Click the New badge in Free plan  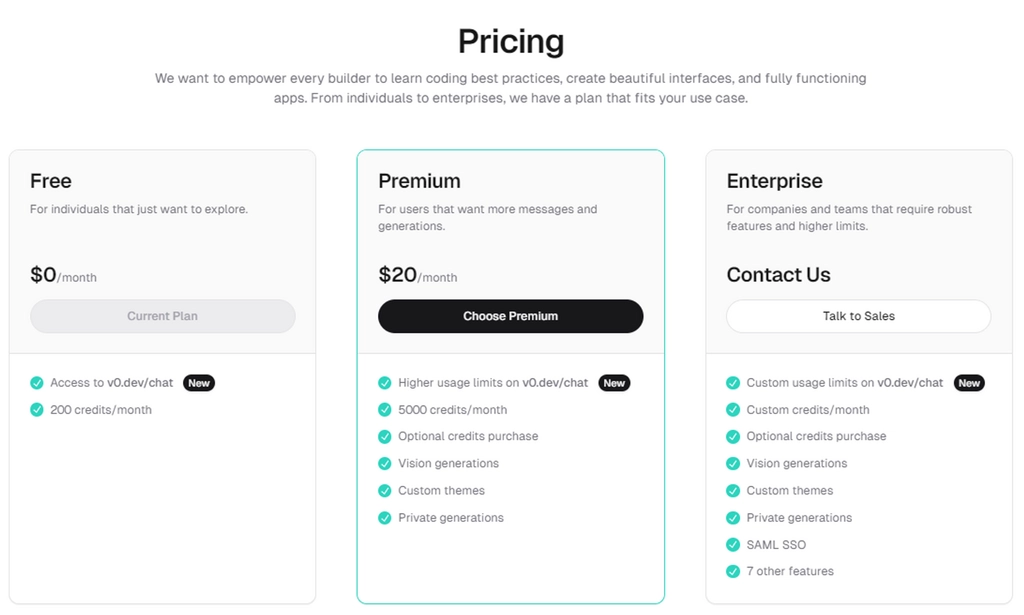199,383
